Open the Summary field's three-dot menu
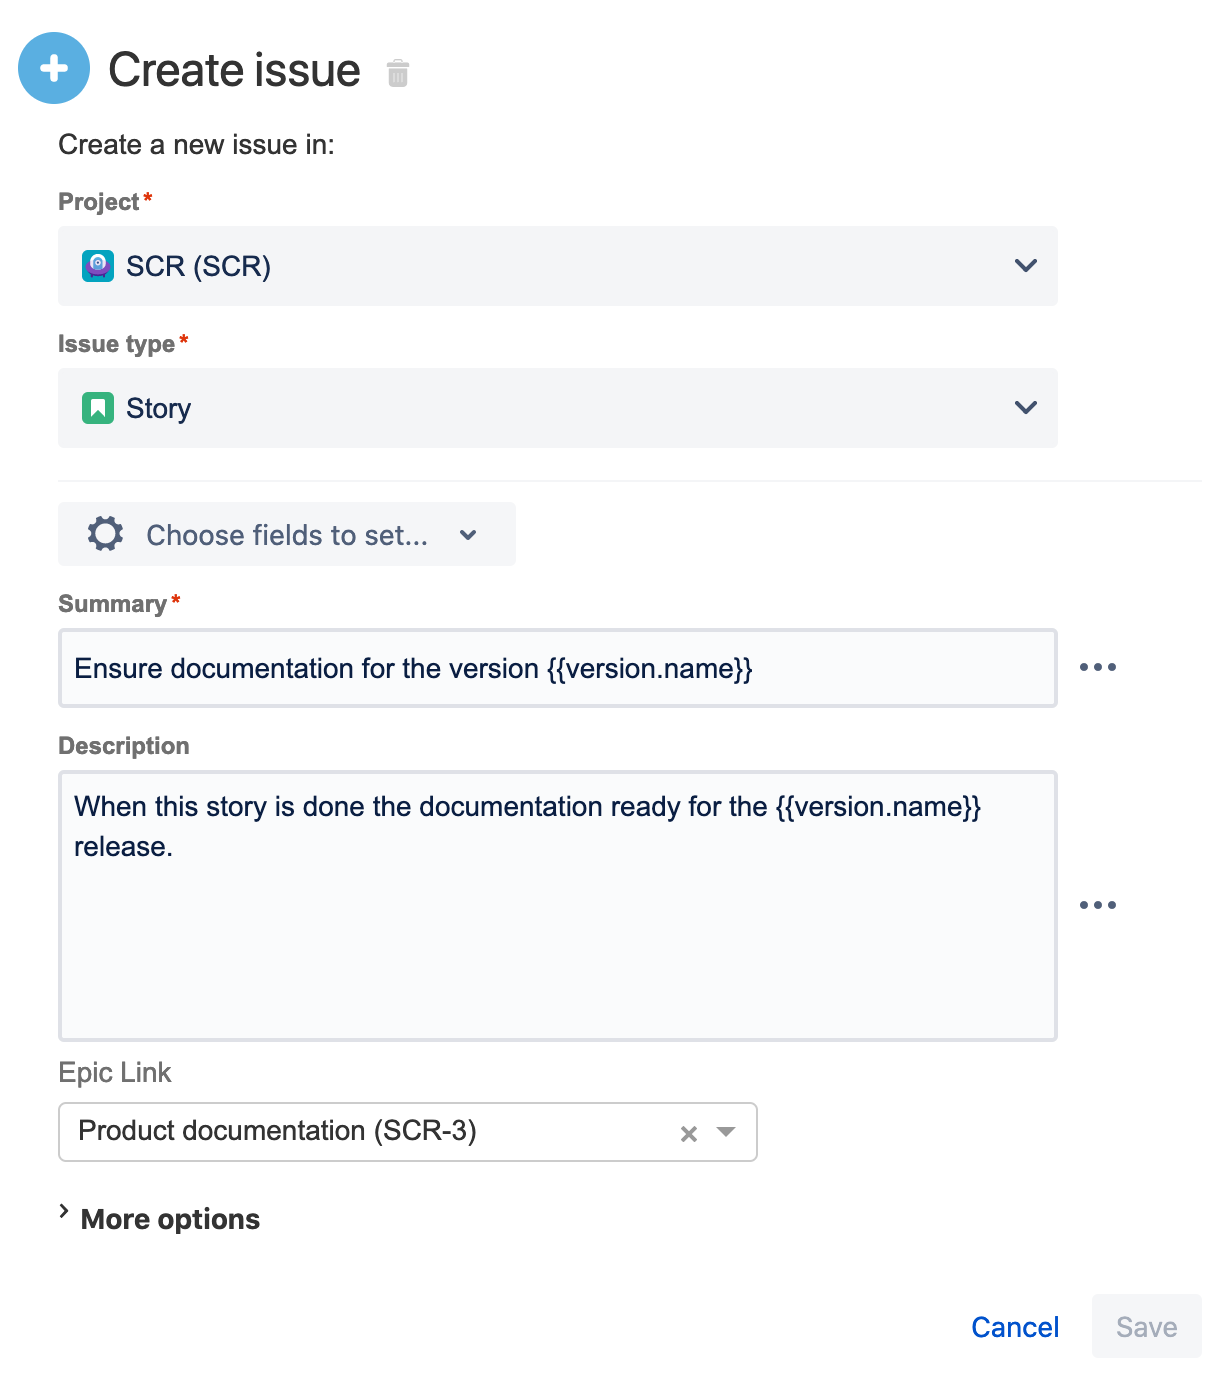 [1097, 667]
